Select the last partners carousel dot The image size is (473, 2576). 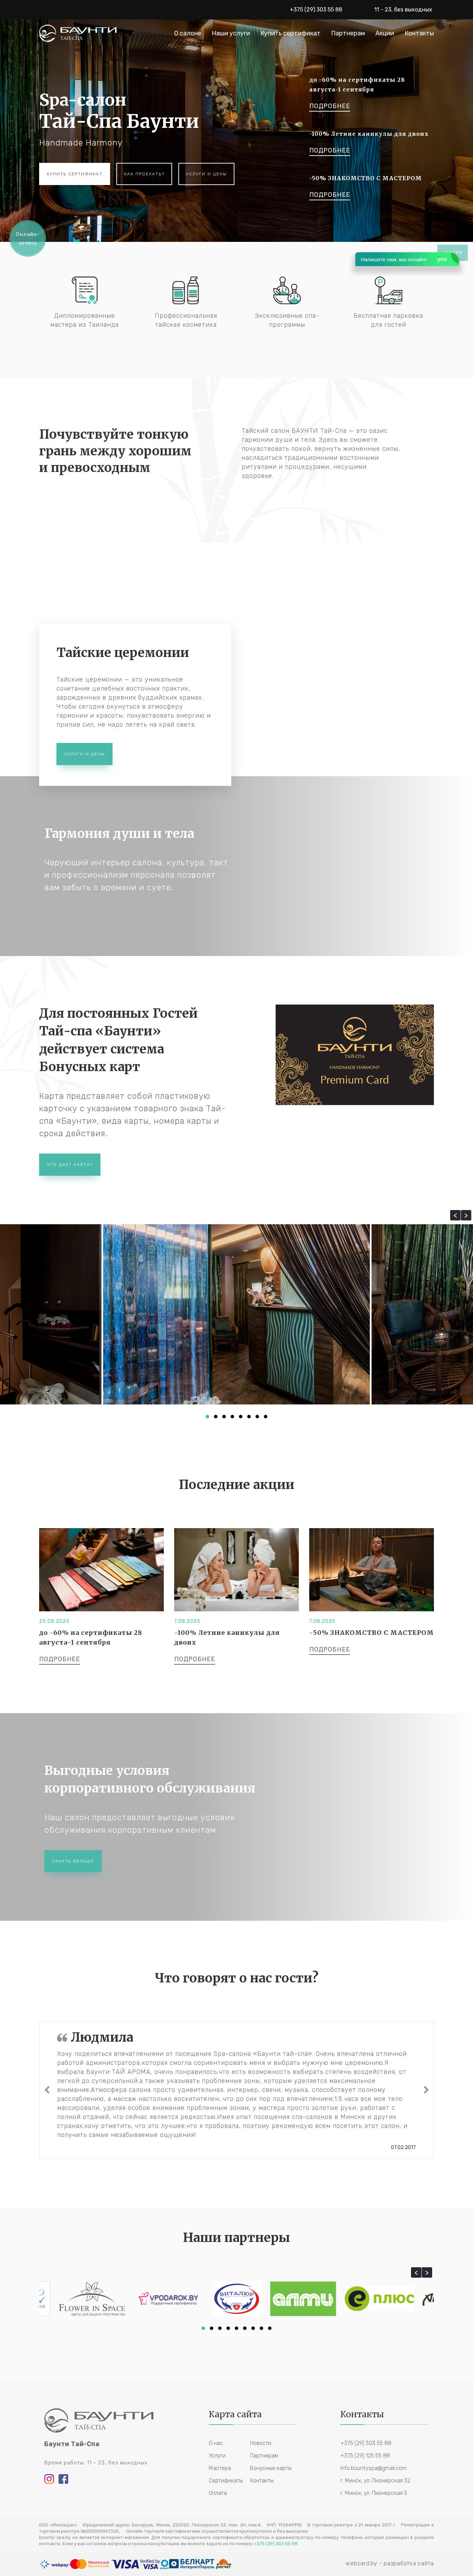click(x=270, y=2328)
